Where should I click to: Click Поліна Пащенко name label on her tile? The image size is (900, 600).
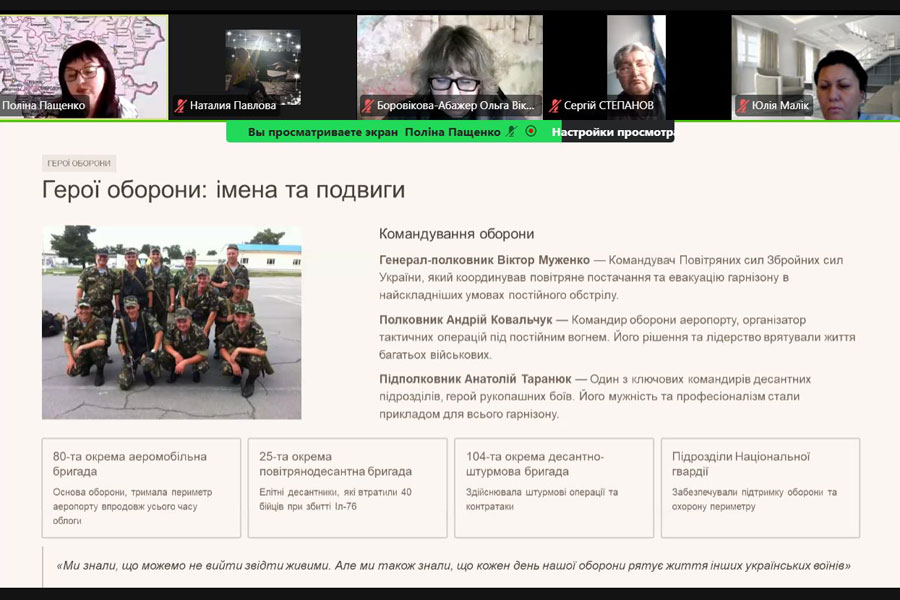44,105
